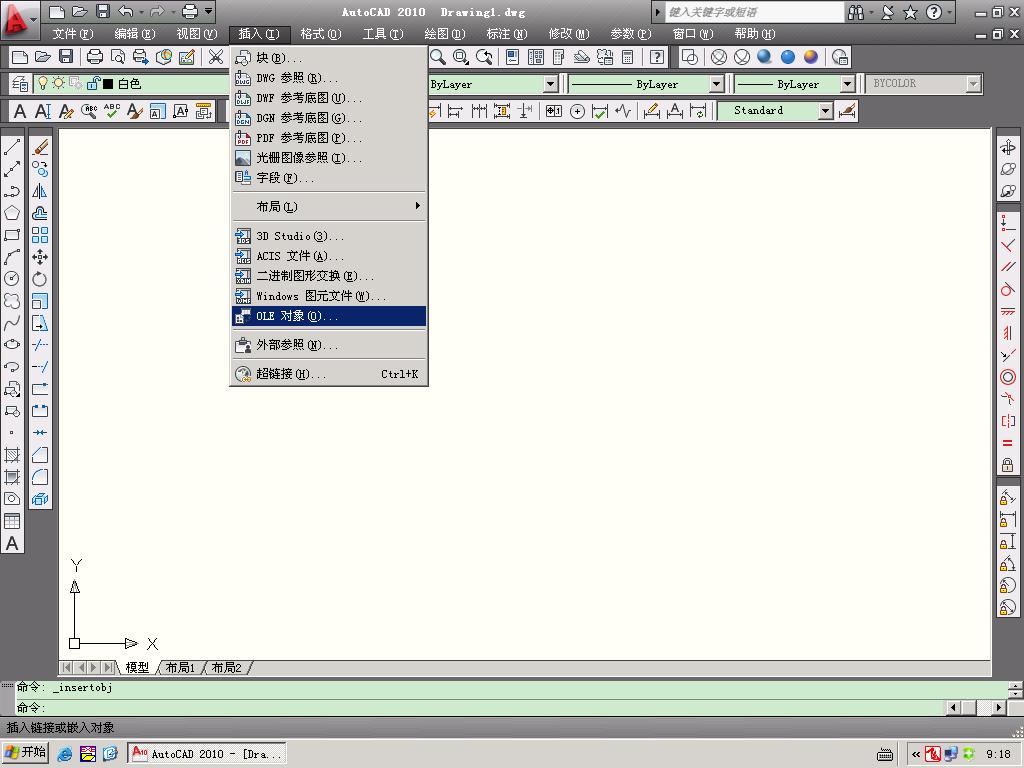1024x768 pixels.
Task: Select the Spline draw tool
Action: point(12,323)
